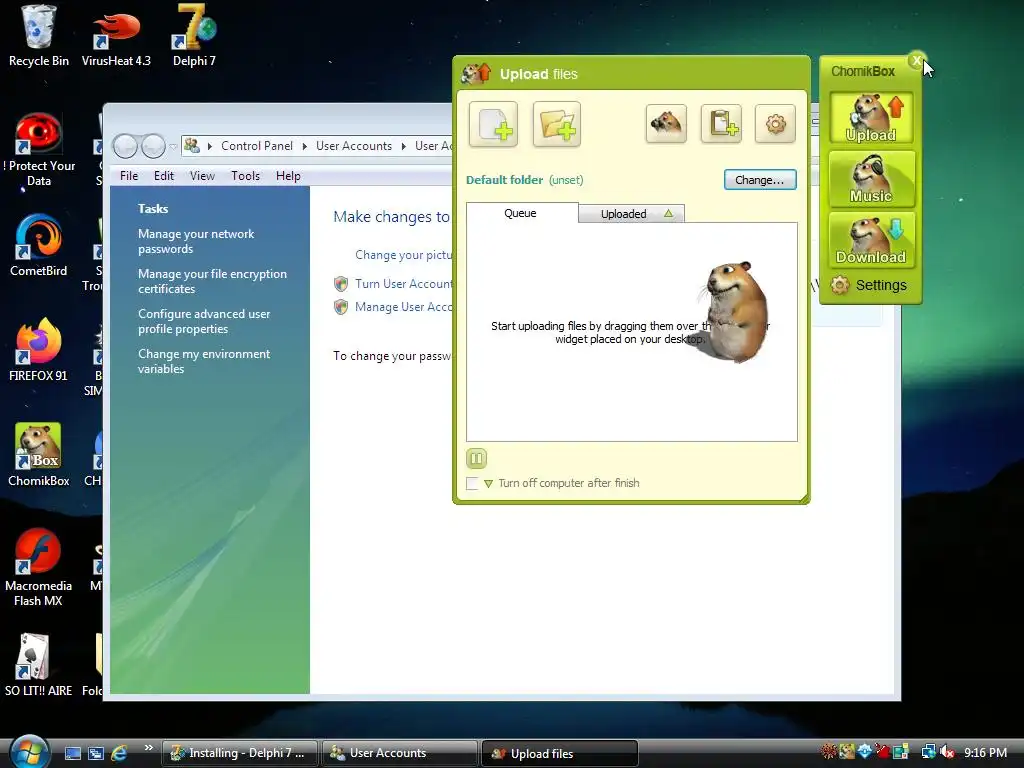Click Show Desktop quick launch icon
Viewport: 1024px width, 768px height.
73,753
